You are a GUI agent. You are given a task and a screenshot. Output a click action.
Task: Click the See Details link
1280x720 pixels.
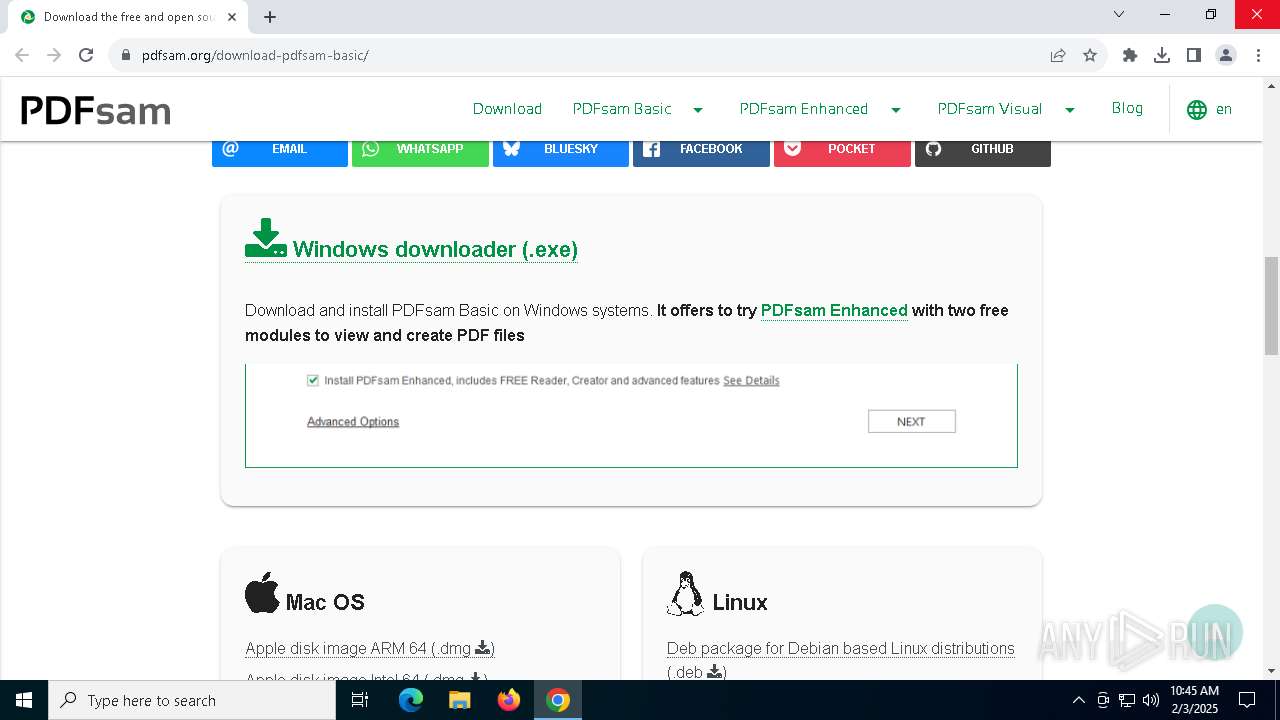point(751,380)
